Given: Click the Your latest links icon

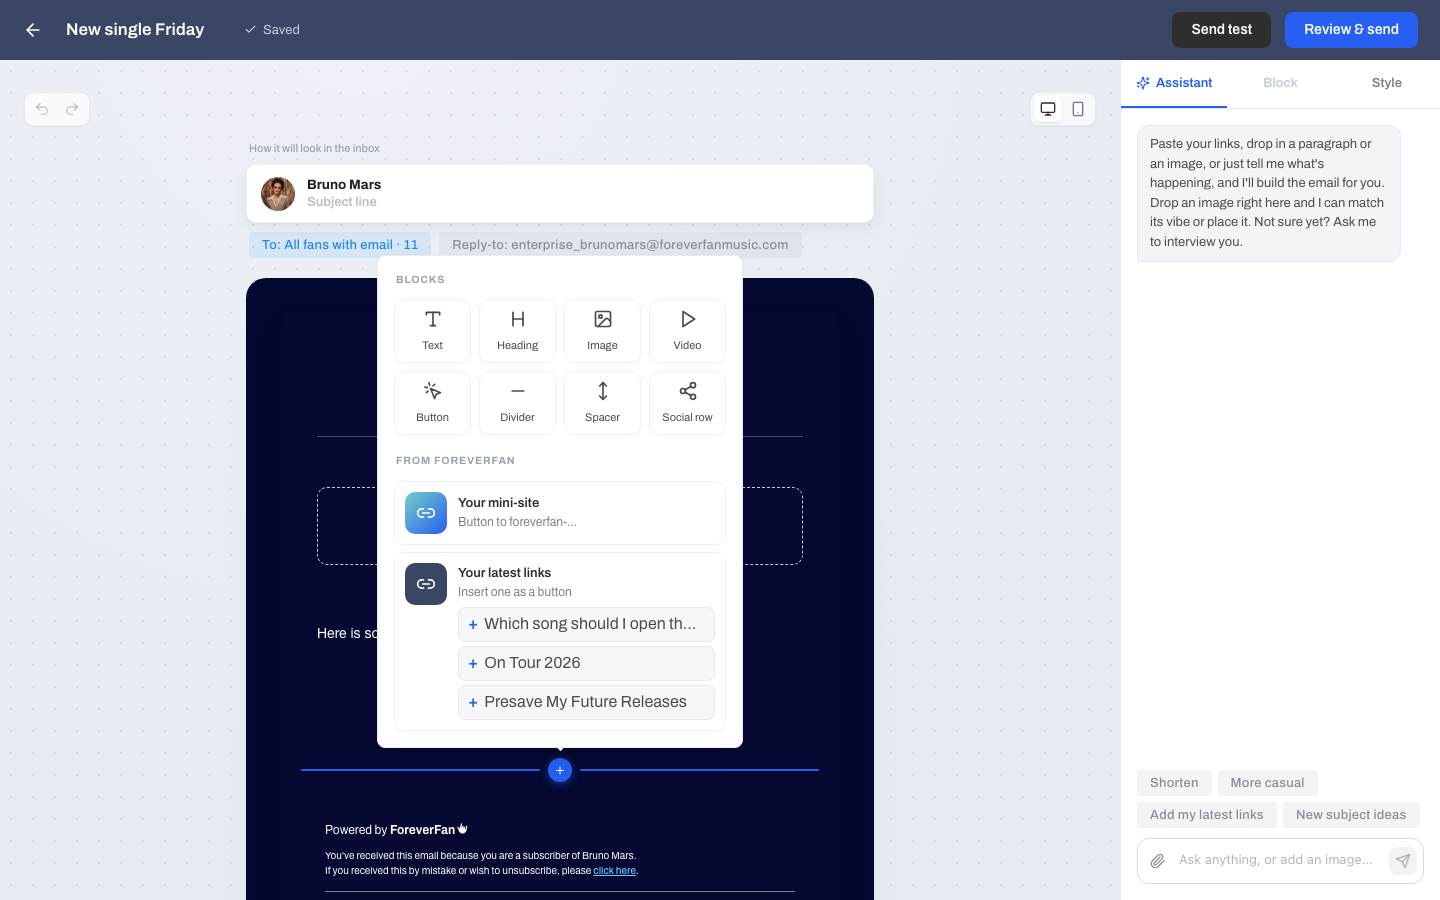Looking at the screenshot, I should coord(426,584).
